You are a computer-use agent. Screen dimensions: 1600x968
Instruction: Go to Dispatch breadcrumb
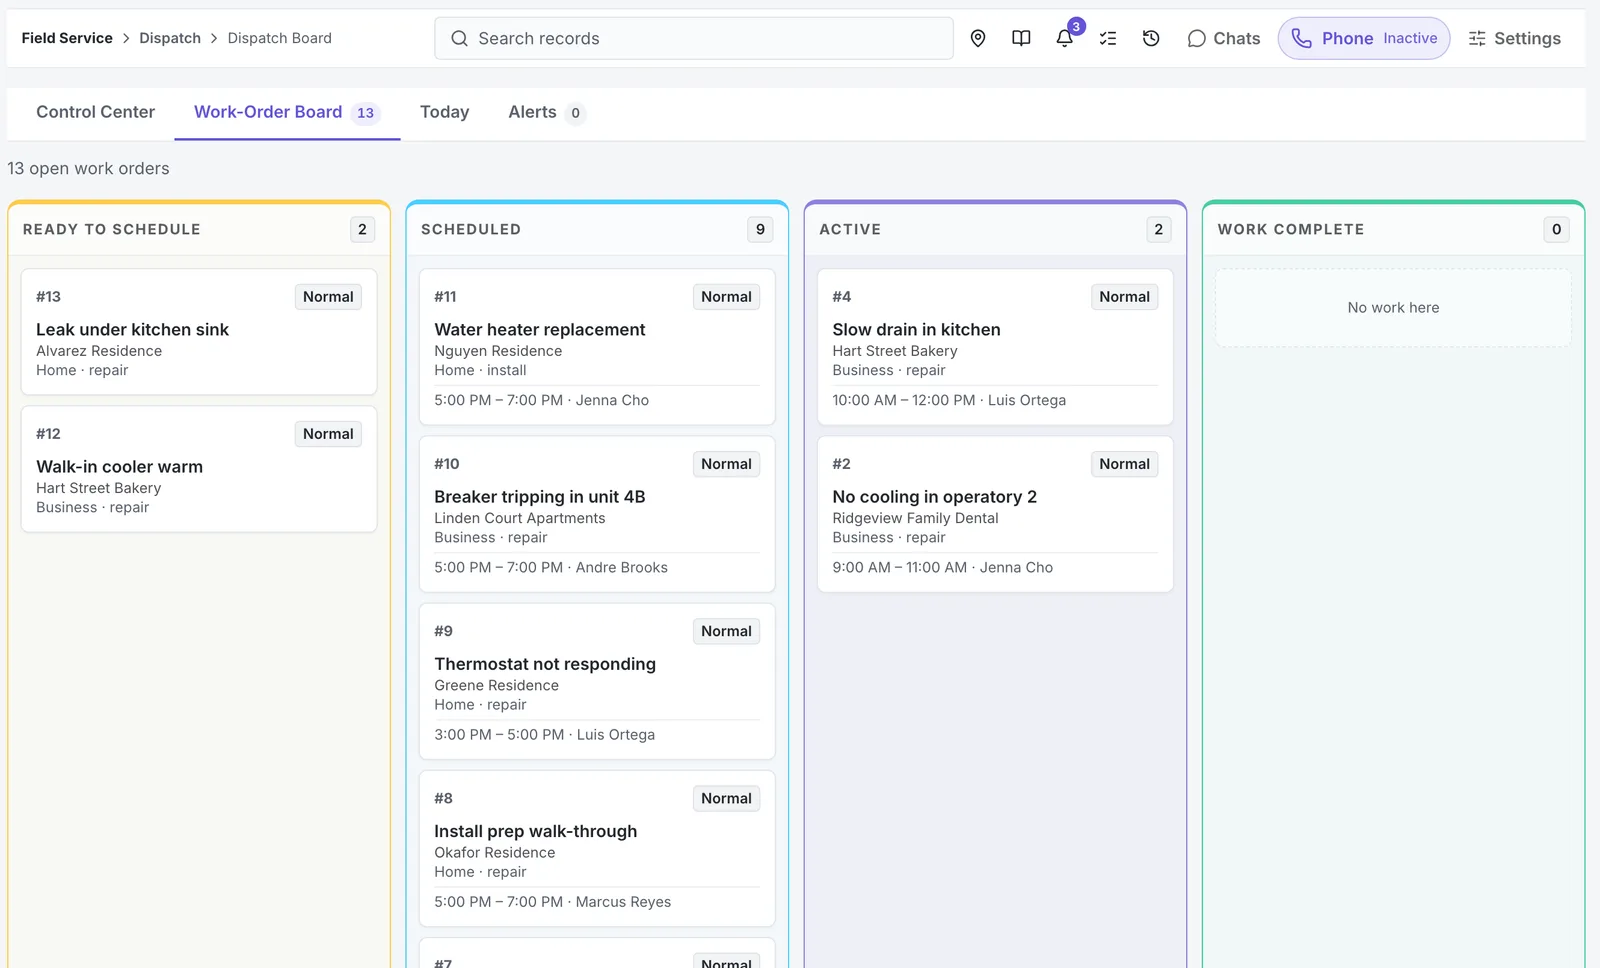[x=170, y=38]
